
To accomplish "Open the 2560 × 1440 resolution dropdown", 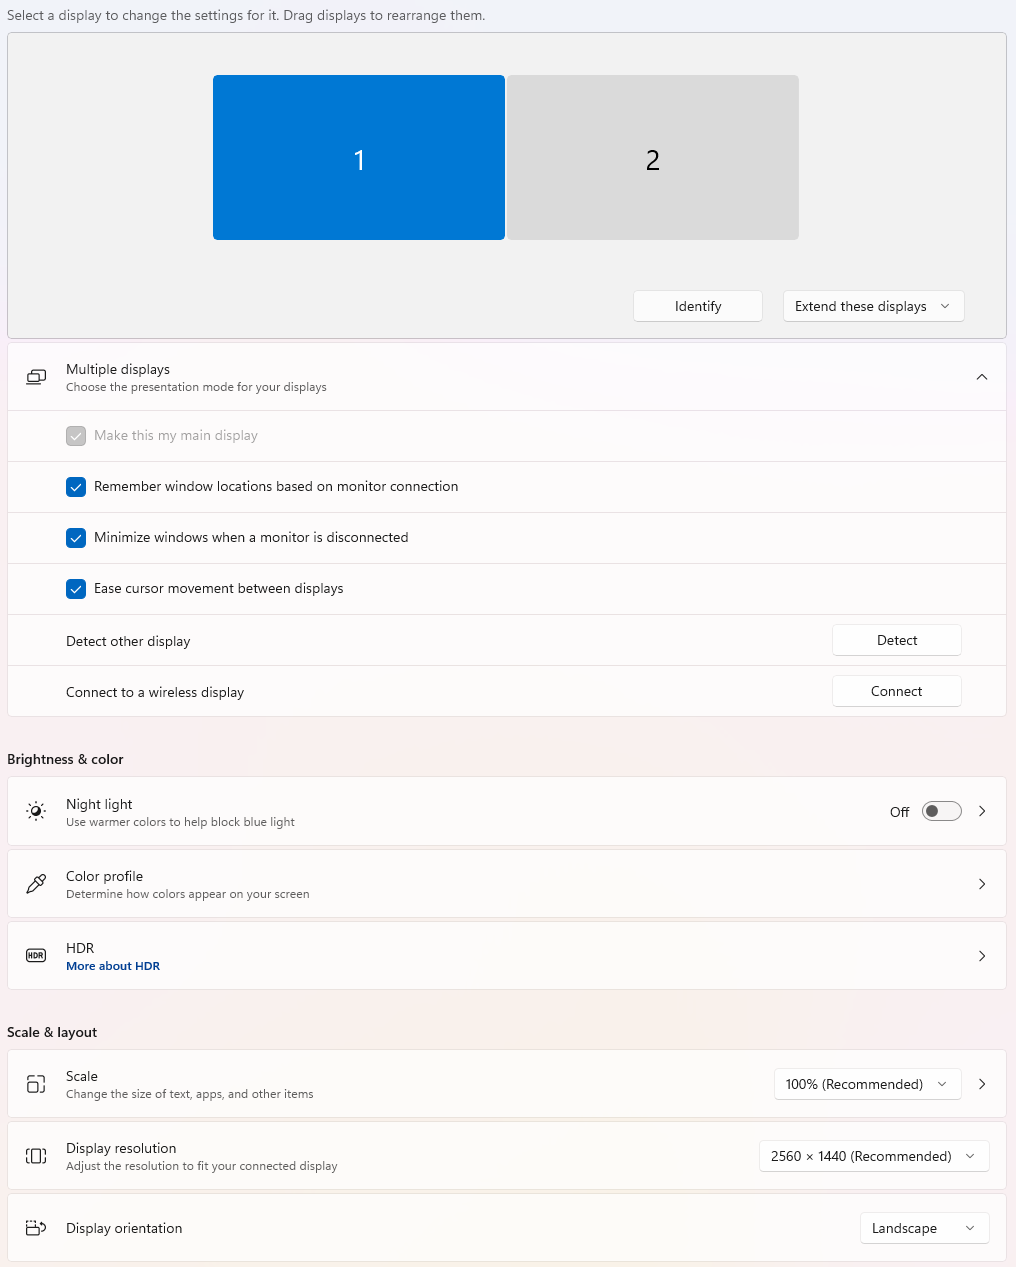I will (x=874, y=1156).
